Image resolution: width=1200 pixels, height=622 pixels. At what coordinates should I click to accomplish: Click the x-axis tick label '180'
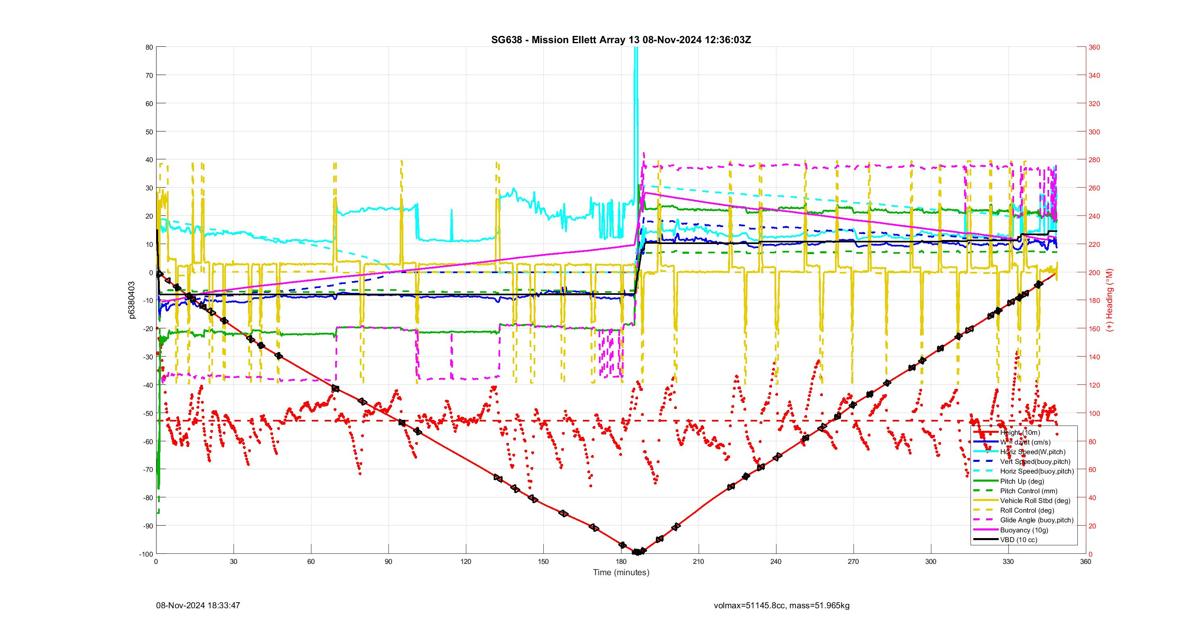coord(620,562)
